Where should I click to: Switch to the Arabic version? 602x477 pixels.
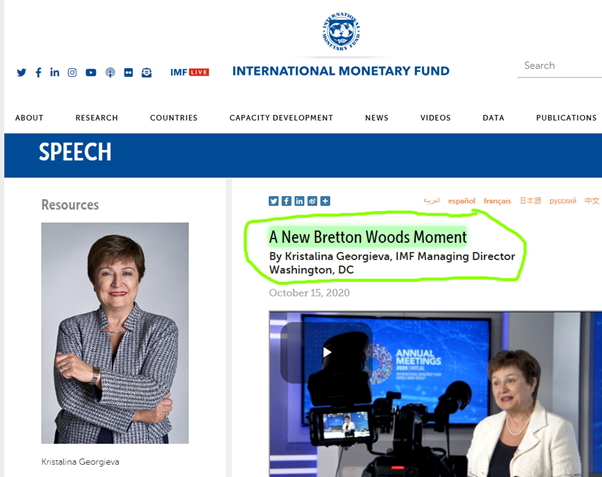tap(432, 201)
